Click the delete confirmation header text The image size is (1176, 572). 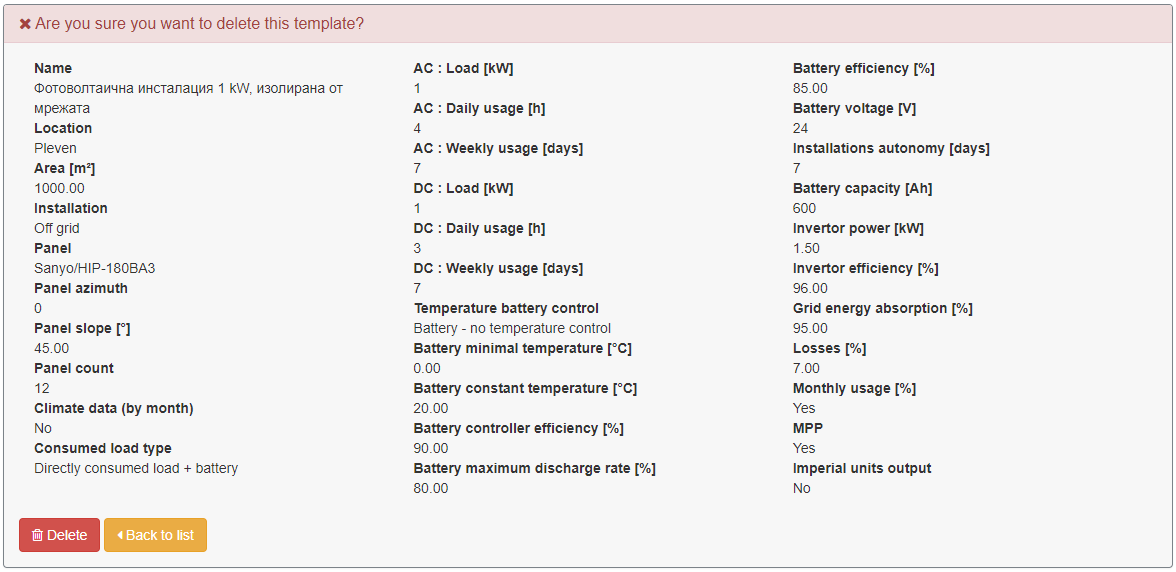coord(200,24)
